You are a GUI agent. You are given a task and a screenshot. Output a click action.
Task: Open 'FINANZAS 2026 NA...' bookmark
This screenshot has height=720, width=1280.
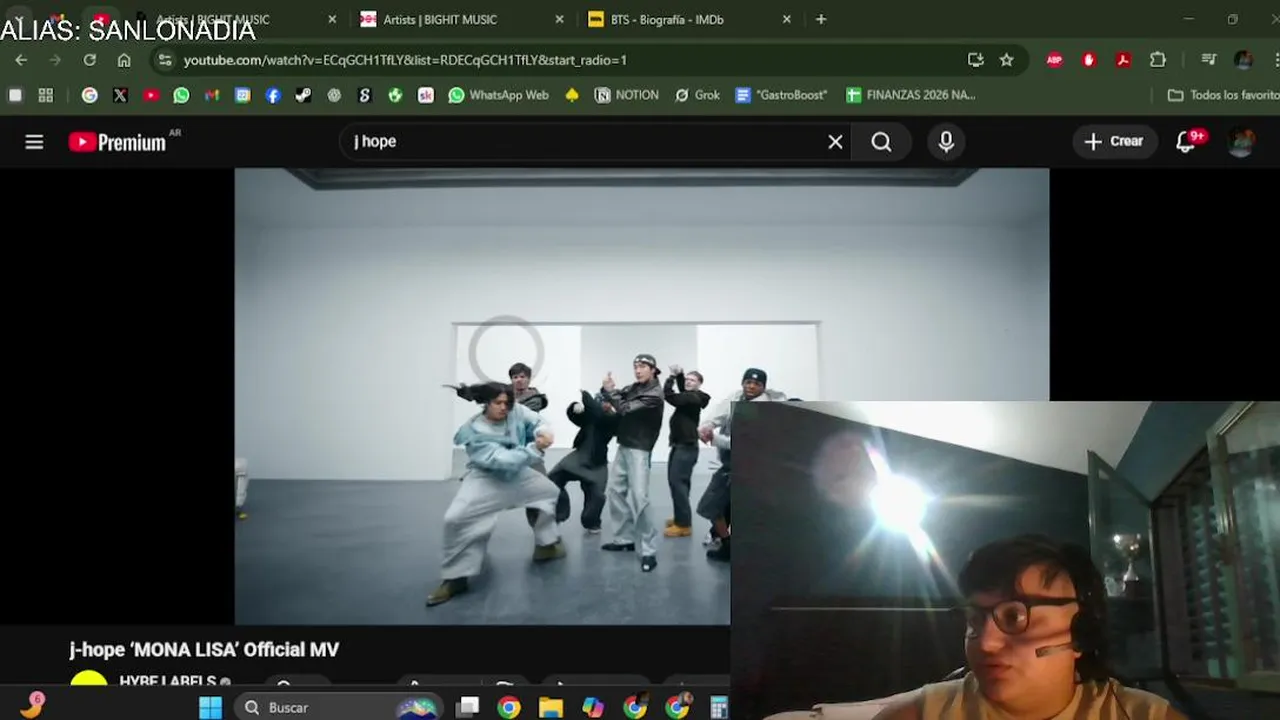click(x=910, y=95)
